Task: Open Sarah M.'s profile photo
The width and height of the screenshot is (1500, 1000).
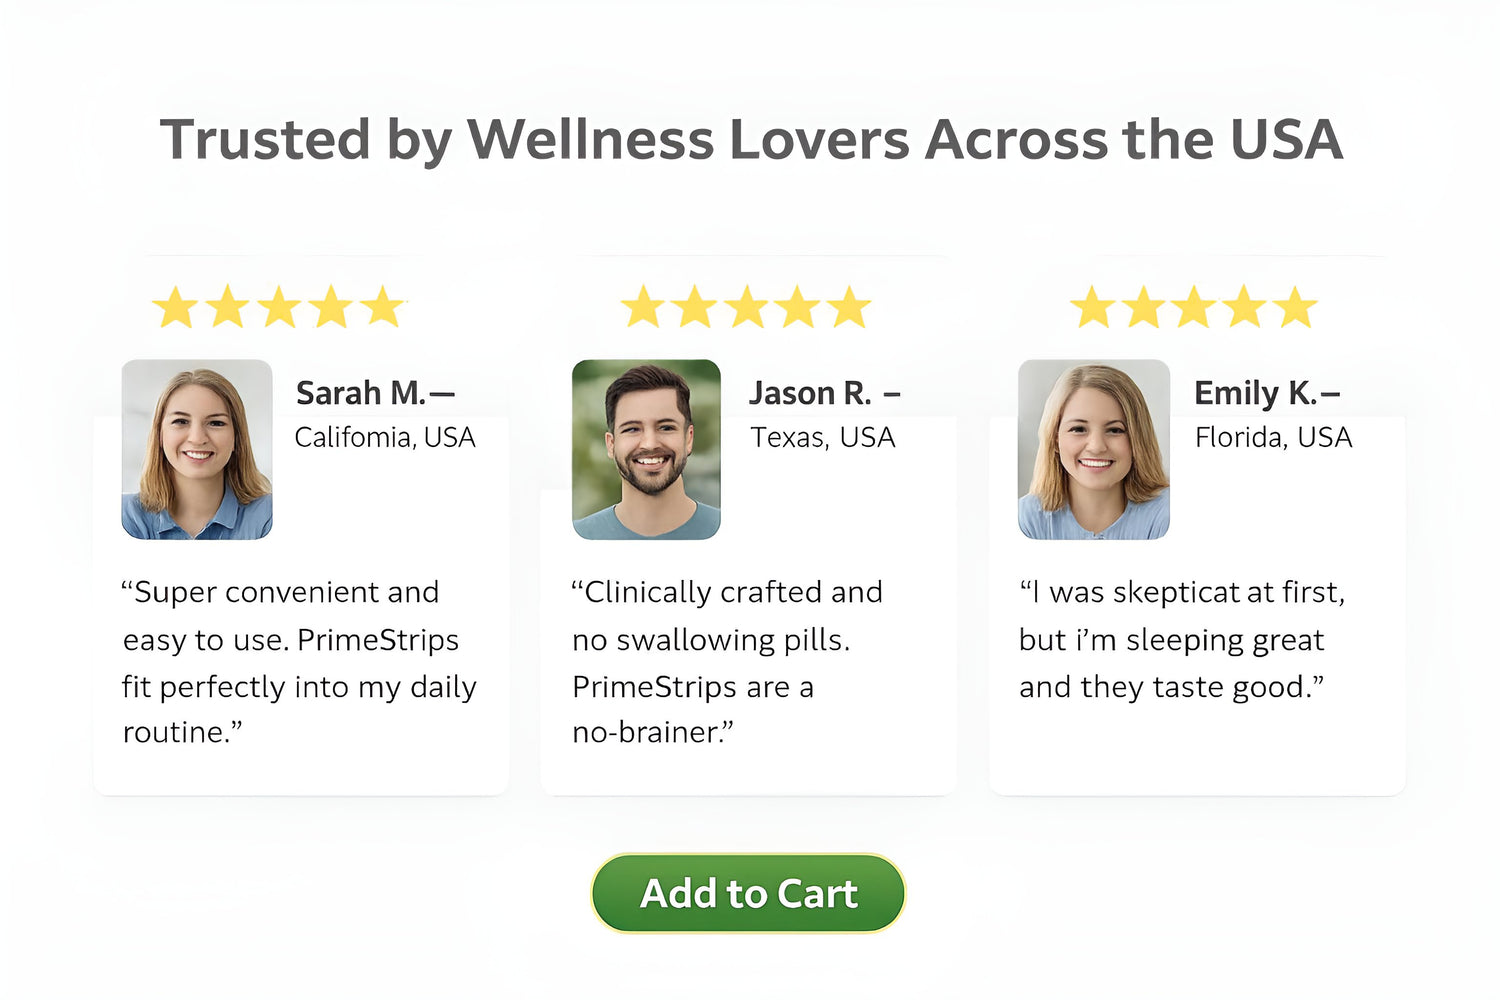Action: 197,449
